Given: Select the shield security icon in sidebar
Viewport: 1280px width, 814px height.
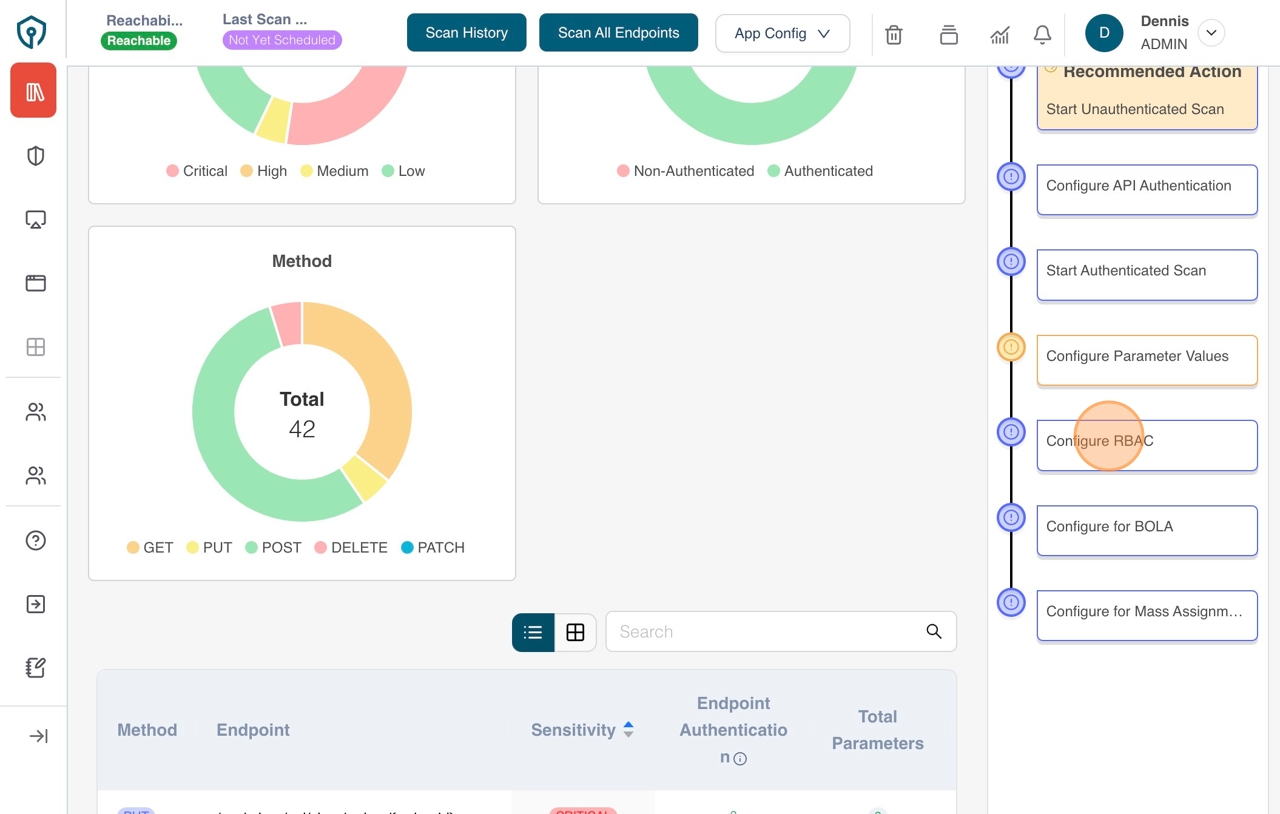Looking at the screenshot, I should click(x=34, y=155).
